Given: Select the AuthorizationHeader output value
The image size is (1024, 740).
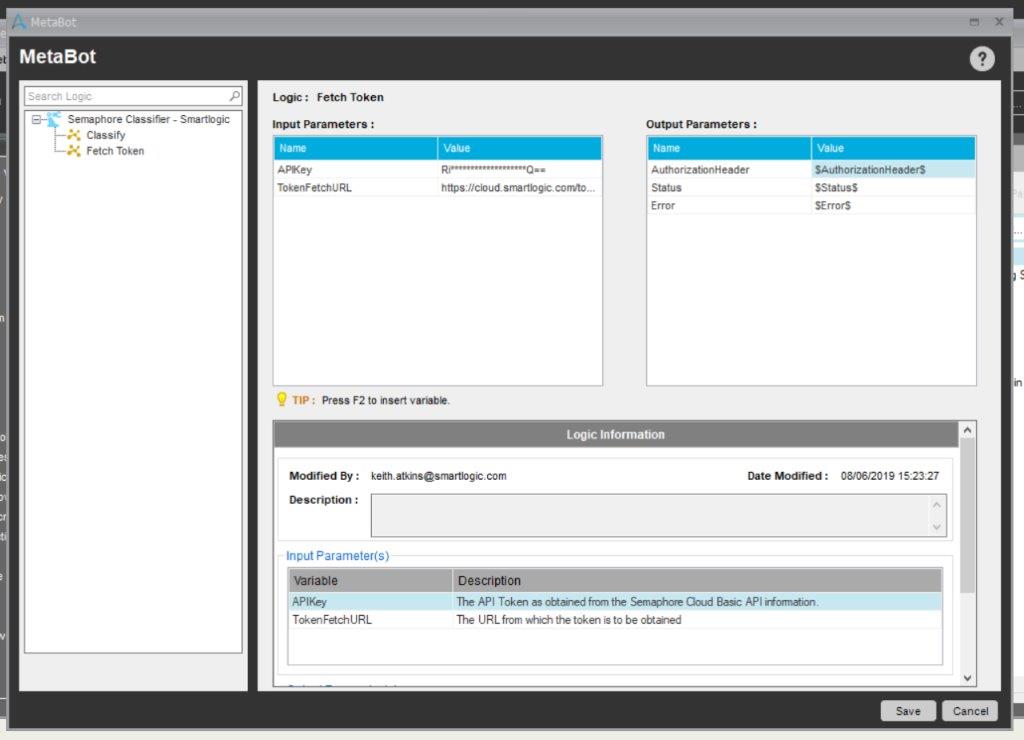Looking at the screenshot, I should pyautogui.click(x=892, y=170).
